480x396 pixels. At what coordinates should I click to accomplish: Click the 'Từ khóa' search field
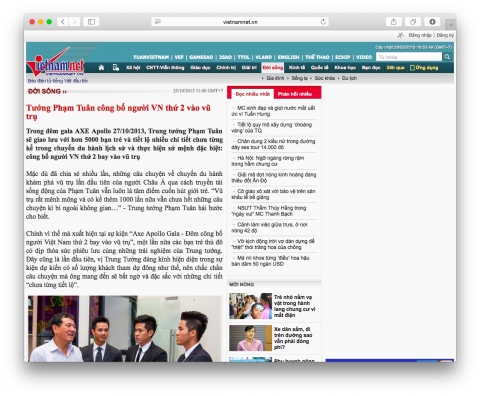[x=409, y=57]
